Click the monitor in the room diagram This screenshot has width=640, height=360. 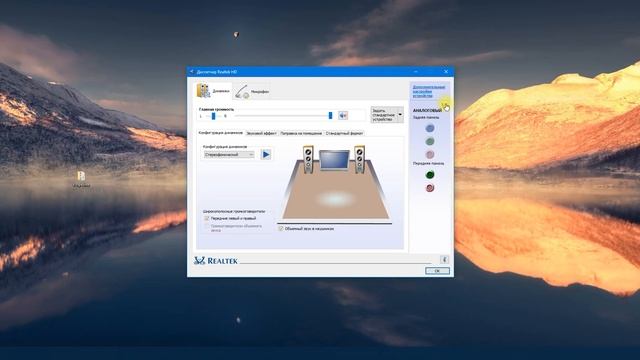tap(334, 160)
